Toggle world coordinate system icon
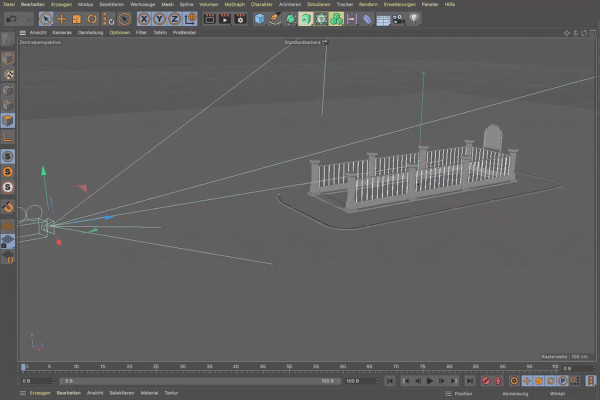Image resolution: width=600 pixels, height=400 pixels. coord(190,19)
